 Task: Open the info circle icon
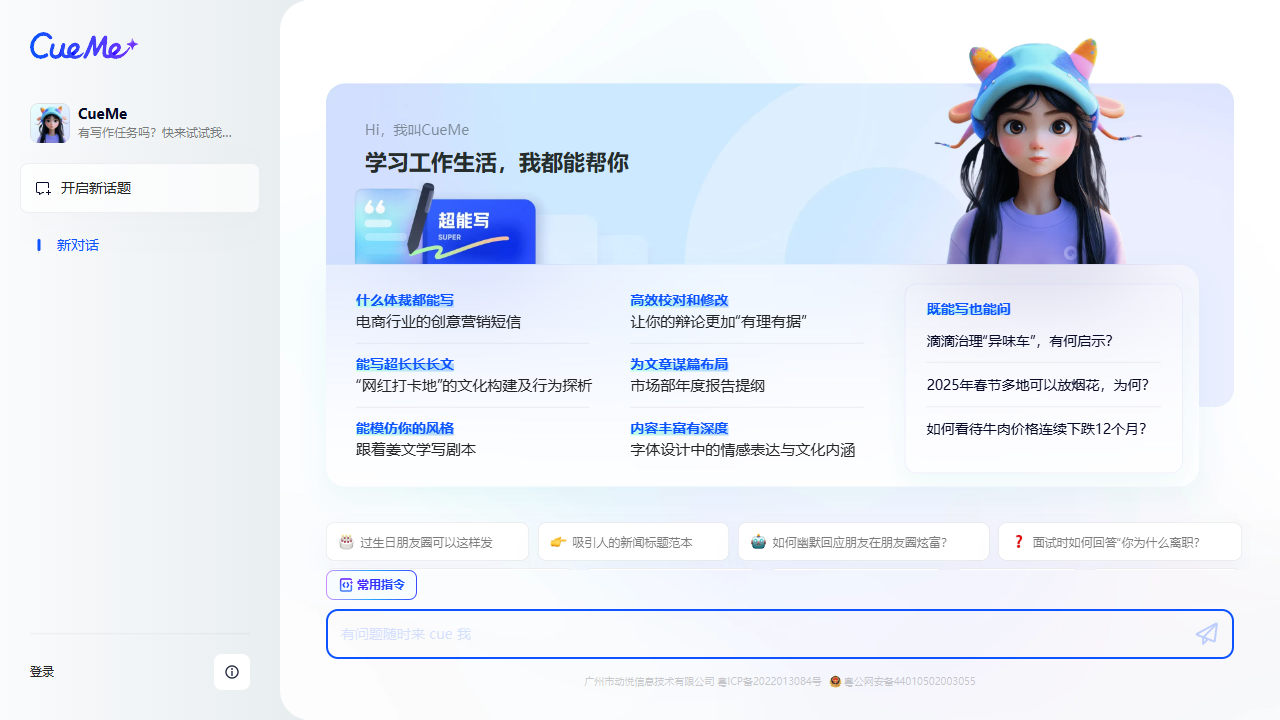click(232, 672)
